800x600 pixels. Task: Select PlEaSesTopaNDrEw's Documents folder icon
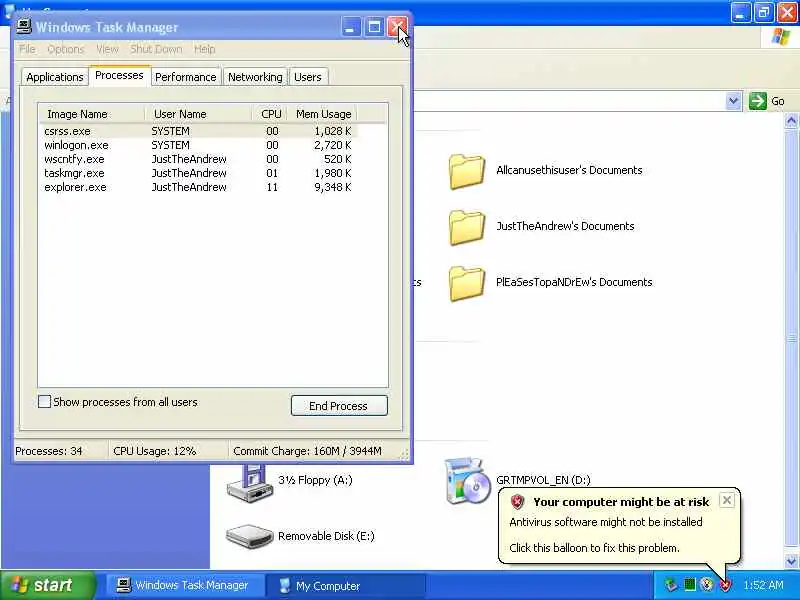(x=466, y=284)
